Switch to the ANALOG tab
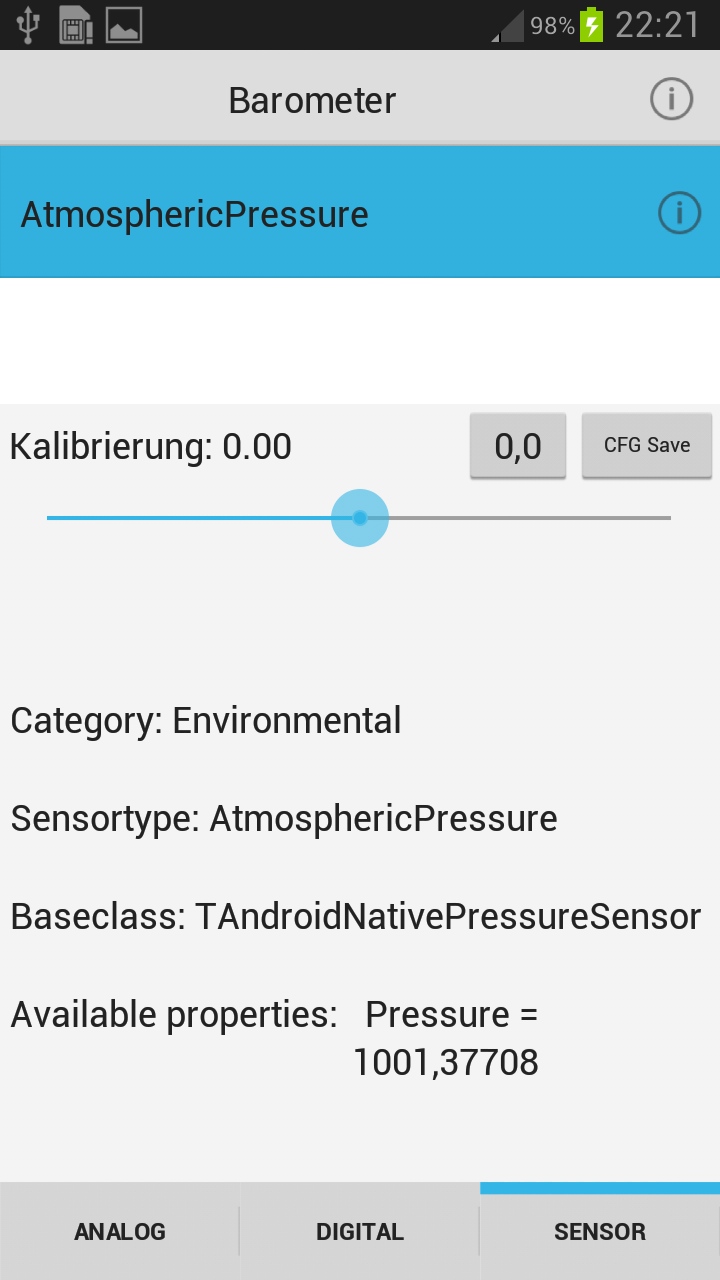Image resolution: width=720 pixels, height=1280 pixels. (120, 1232)
